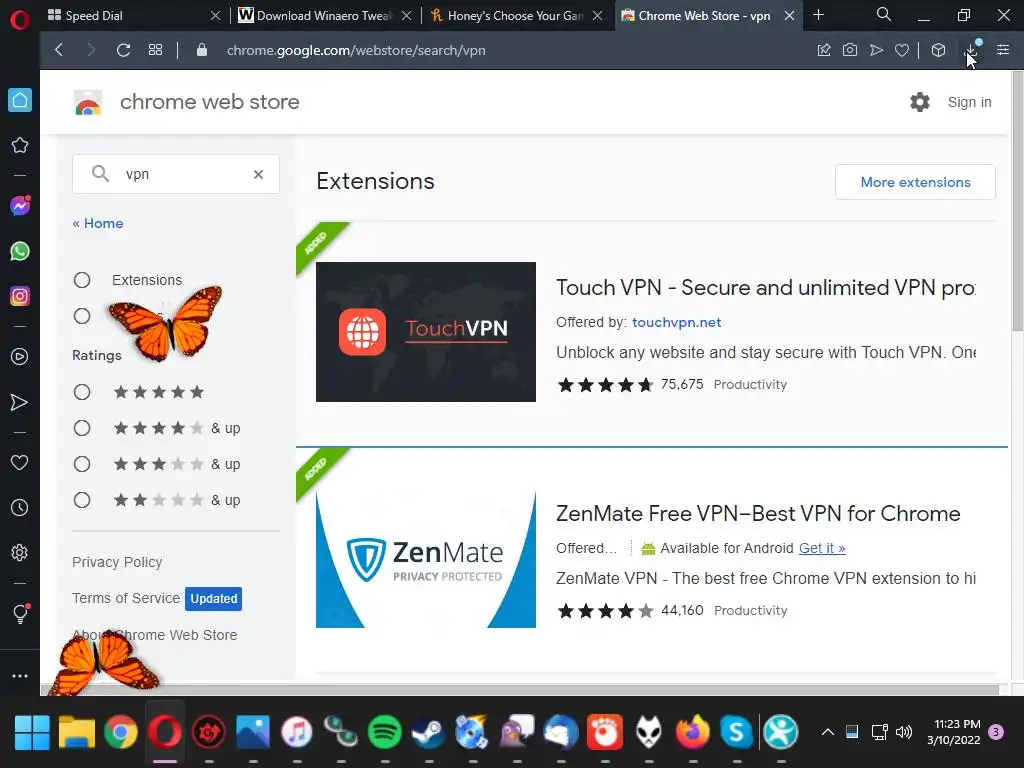Open the touchvpn.net publisher link
This screenshot has width=1024, height=768.
click(677, 322)
